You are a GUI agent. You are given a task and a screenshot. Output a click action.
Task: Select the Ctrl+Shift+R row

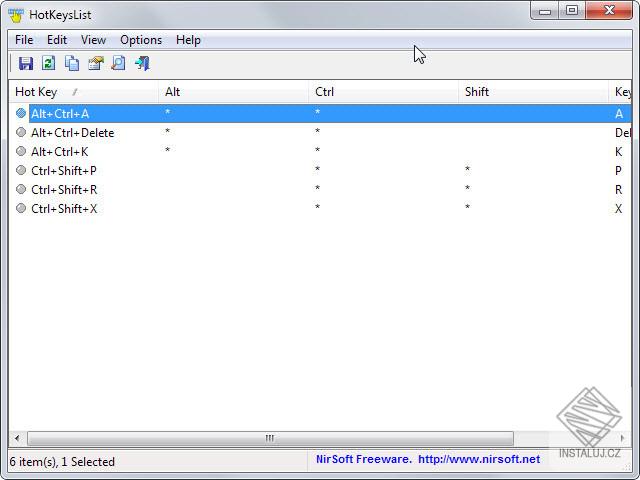pos(320,189)
